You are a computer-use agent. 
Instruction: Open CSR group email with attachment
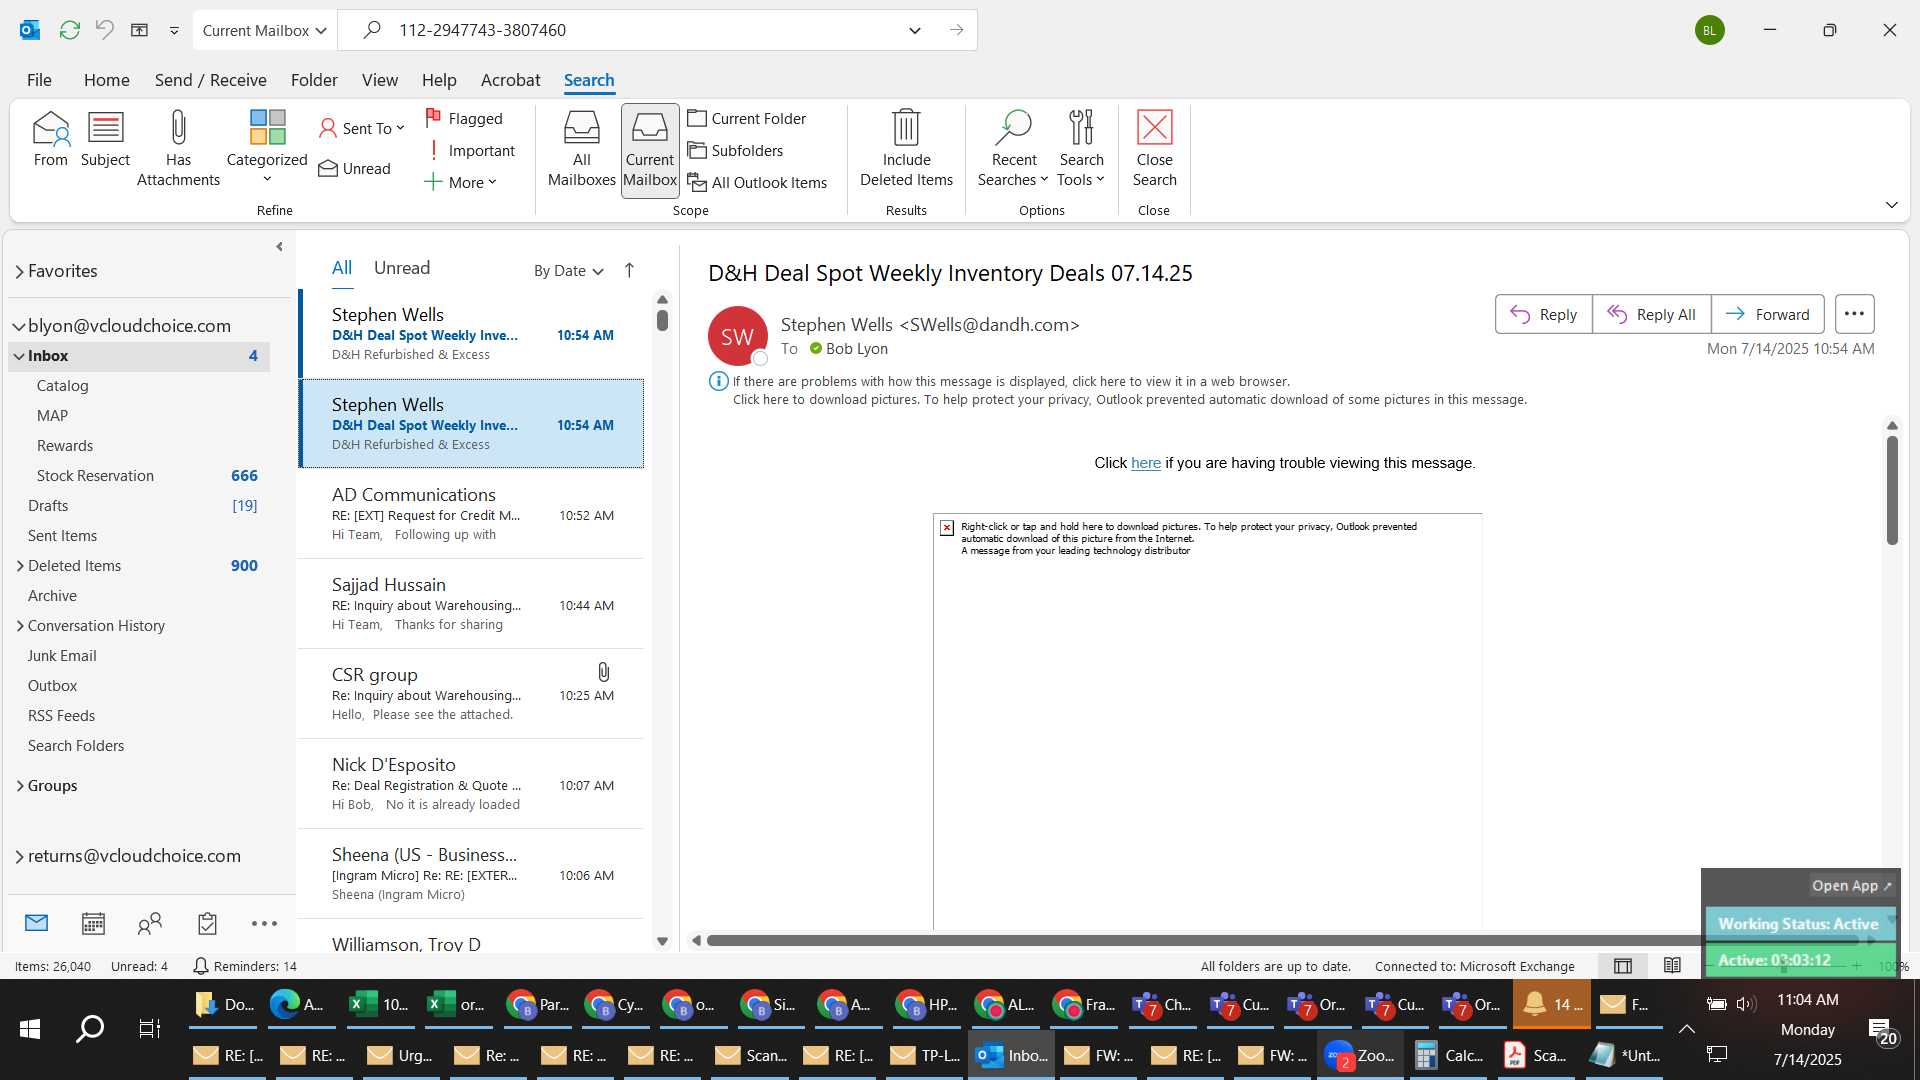(472, 694)
